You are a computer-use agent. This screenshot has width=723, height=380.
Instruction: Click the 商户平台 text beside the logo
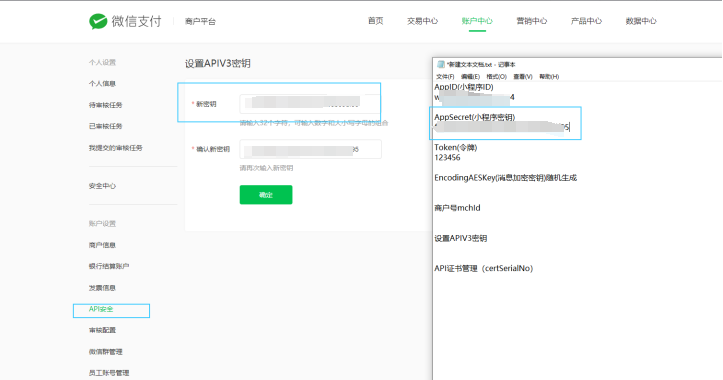point(200,21)
